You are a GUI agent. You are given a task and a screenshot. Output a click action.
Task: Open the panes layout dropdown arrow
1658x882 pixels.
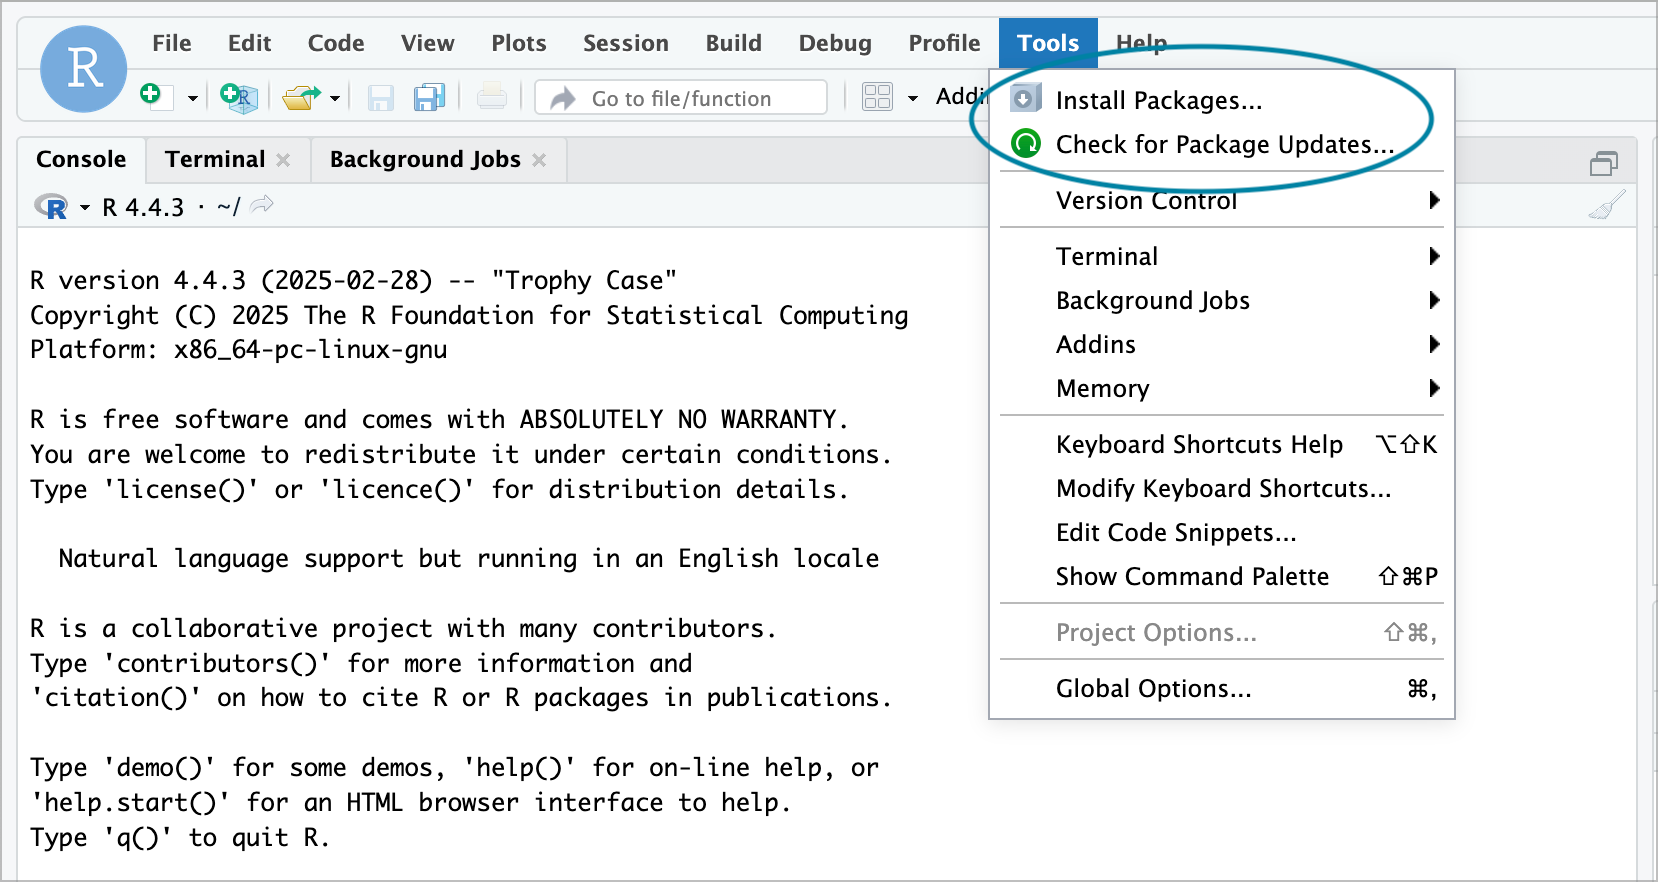click(x=912, y=98)
